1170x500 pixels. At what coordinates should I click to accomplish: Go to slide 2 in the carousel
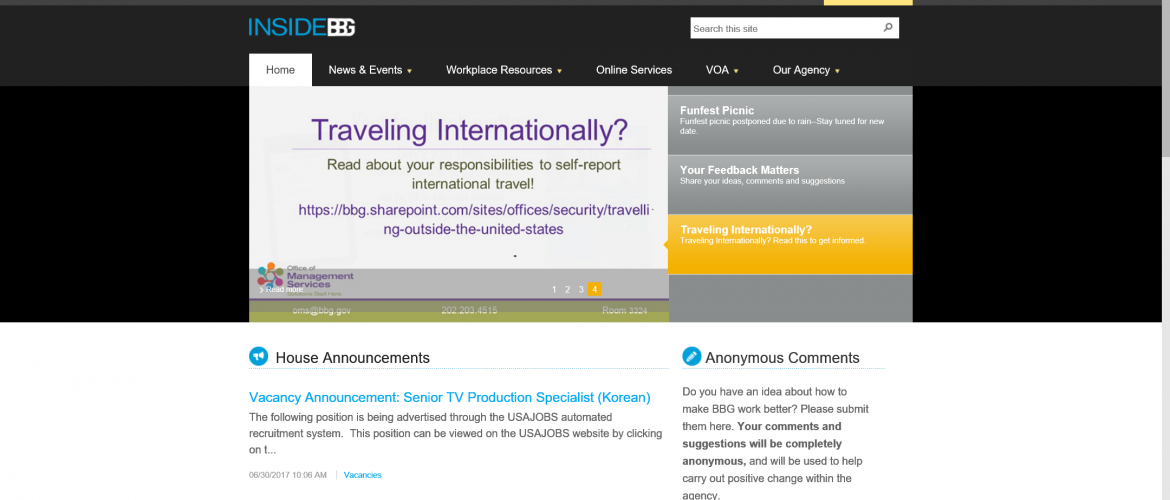(567, 290)
